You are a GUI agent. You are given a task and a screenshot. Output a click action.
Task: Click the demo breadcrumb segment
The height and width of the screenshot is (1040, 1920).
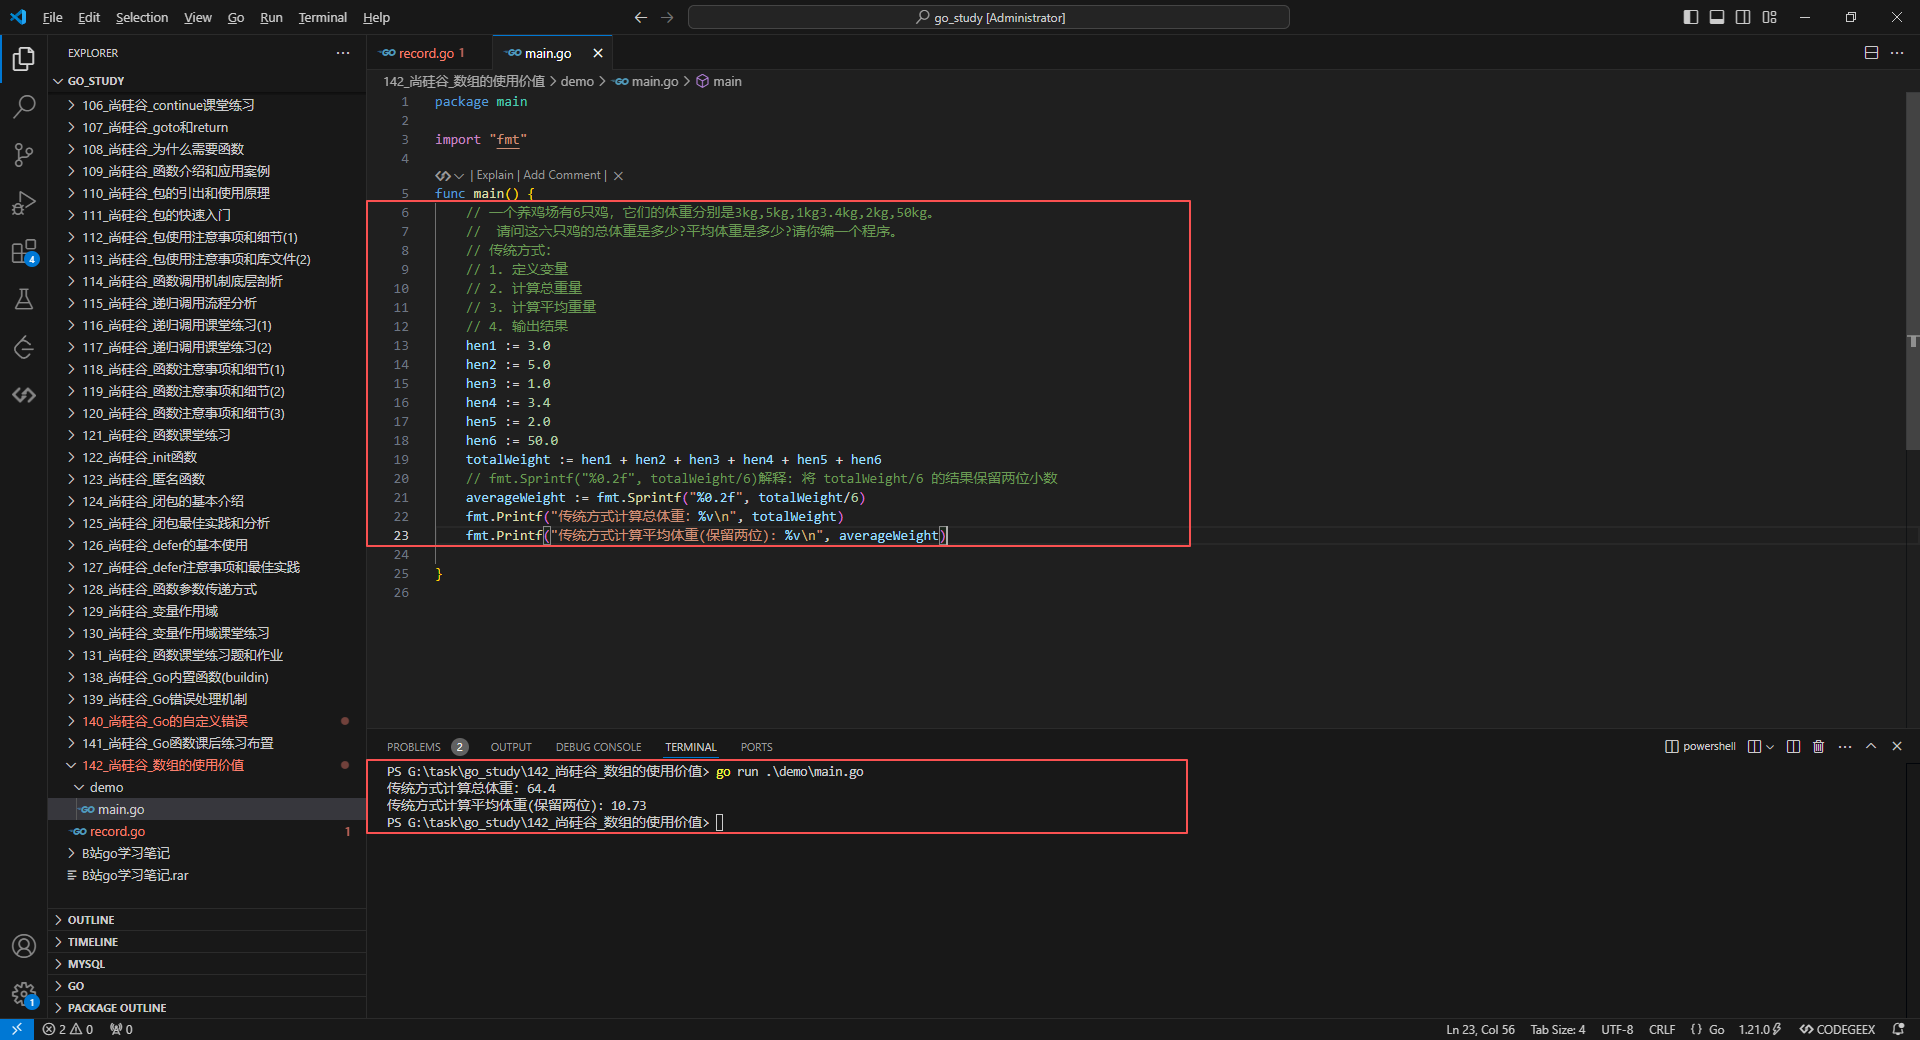click(x=577, y=81)
